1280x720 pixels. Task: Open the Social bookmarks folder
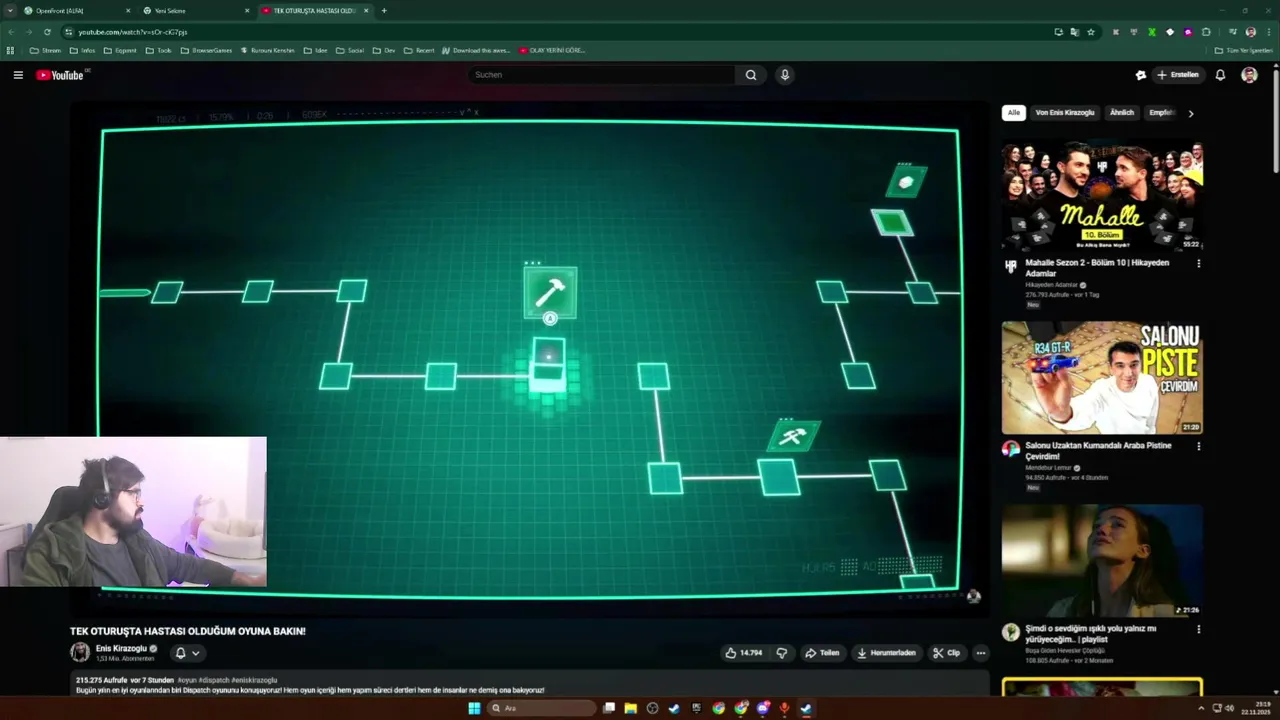point(350,50)
